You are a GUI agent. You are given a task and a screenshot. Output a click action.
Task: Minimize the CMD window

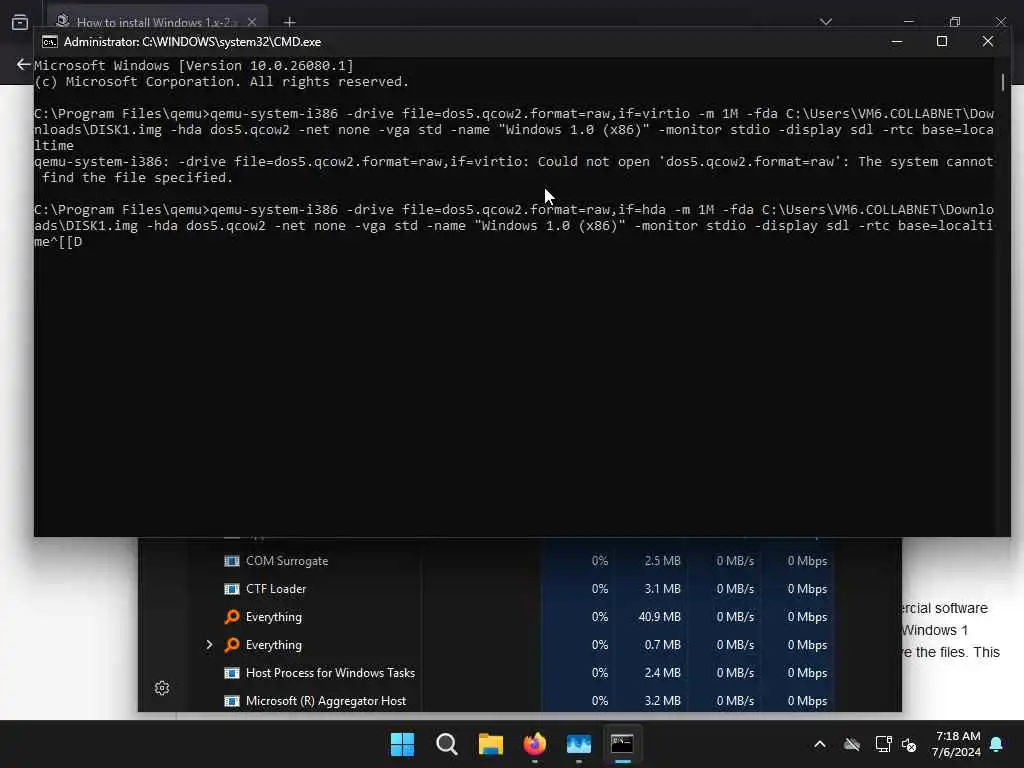pyautogui.click(x=897, y=42)
